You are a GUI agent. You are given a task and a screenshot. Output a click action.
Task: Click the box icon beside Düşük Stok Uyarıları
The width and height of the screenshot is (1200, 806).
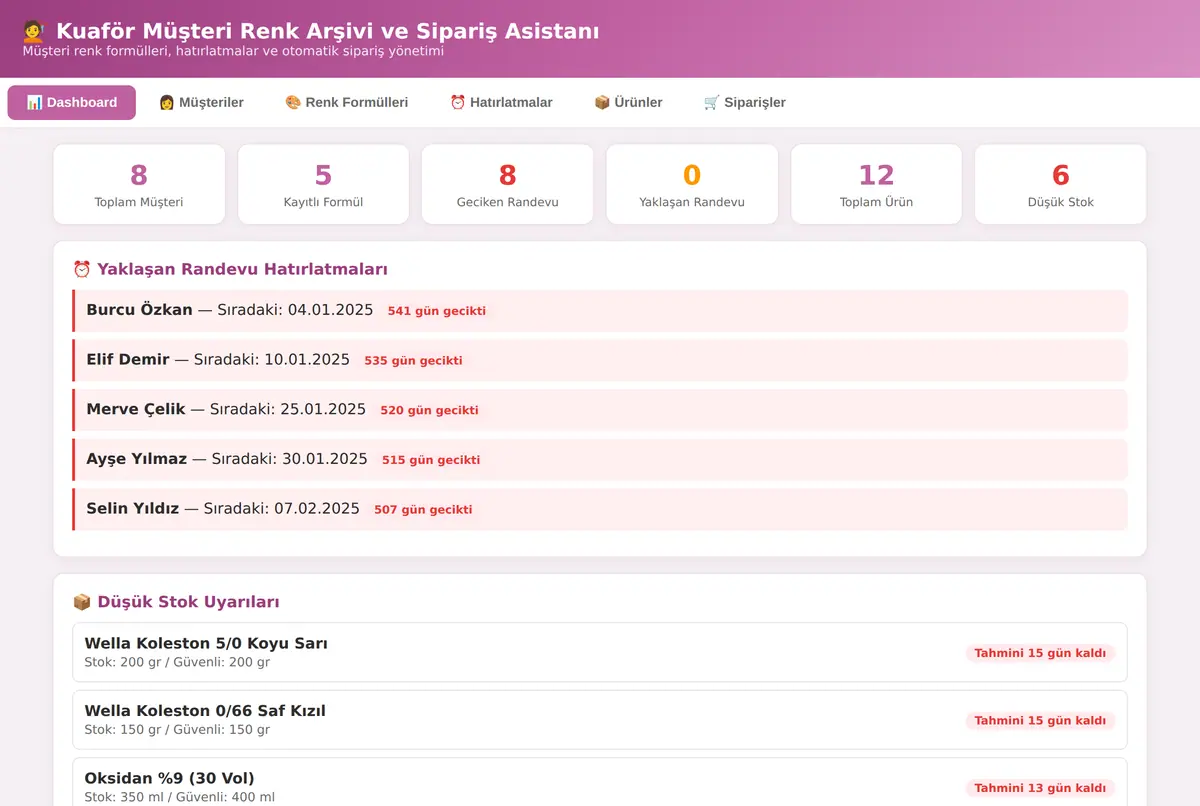point(82,602)
